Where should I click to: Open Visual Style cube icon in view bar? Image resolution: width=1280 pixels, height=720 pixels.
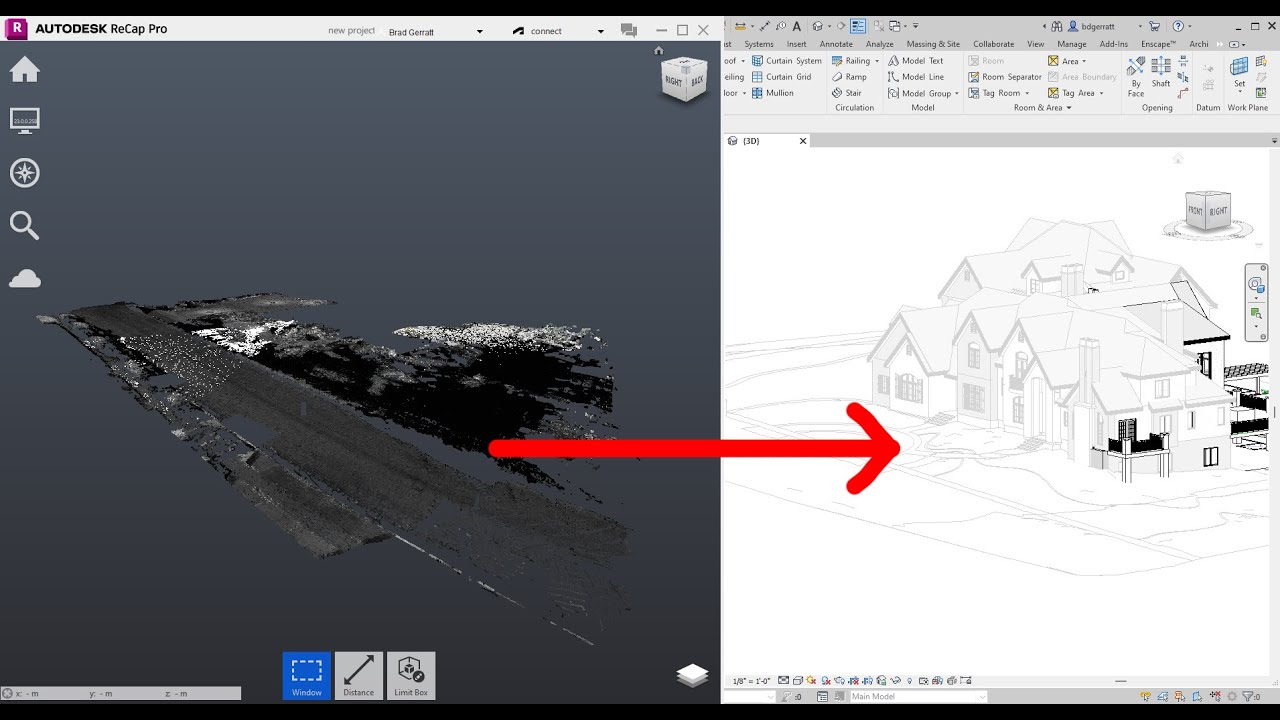pyautogui.click(x=798, y=681)
